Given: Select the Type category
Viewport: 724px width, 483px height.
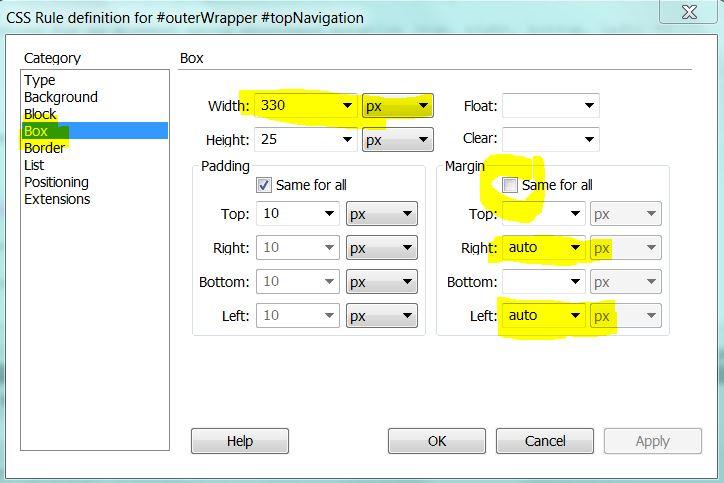Looking at the screenshot, I should pyautogui.click(x=40, y=80).
